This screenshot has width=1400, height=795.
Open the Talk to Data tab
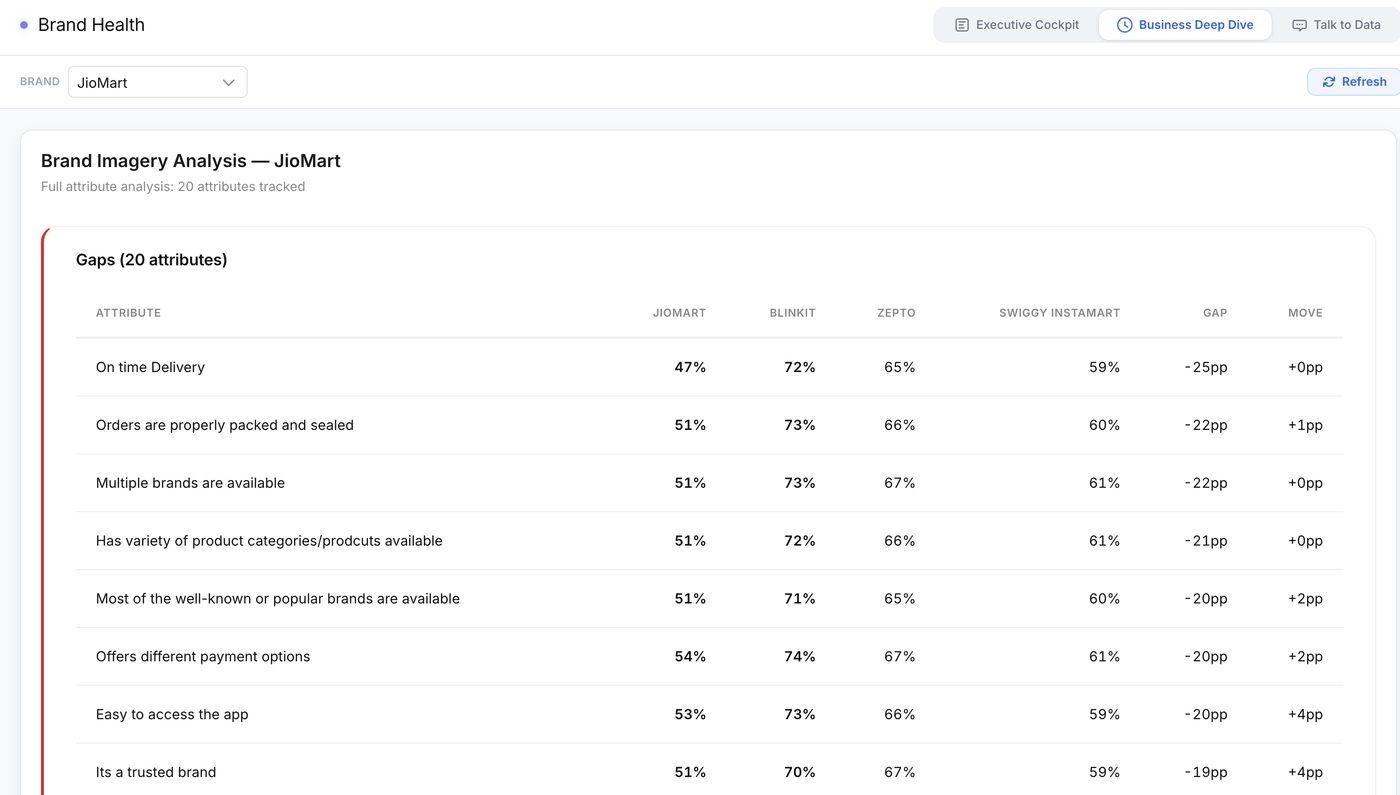click(1336, 25)
